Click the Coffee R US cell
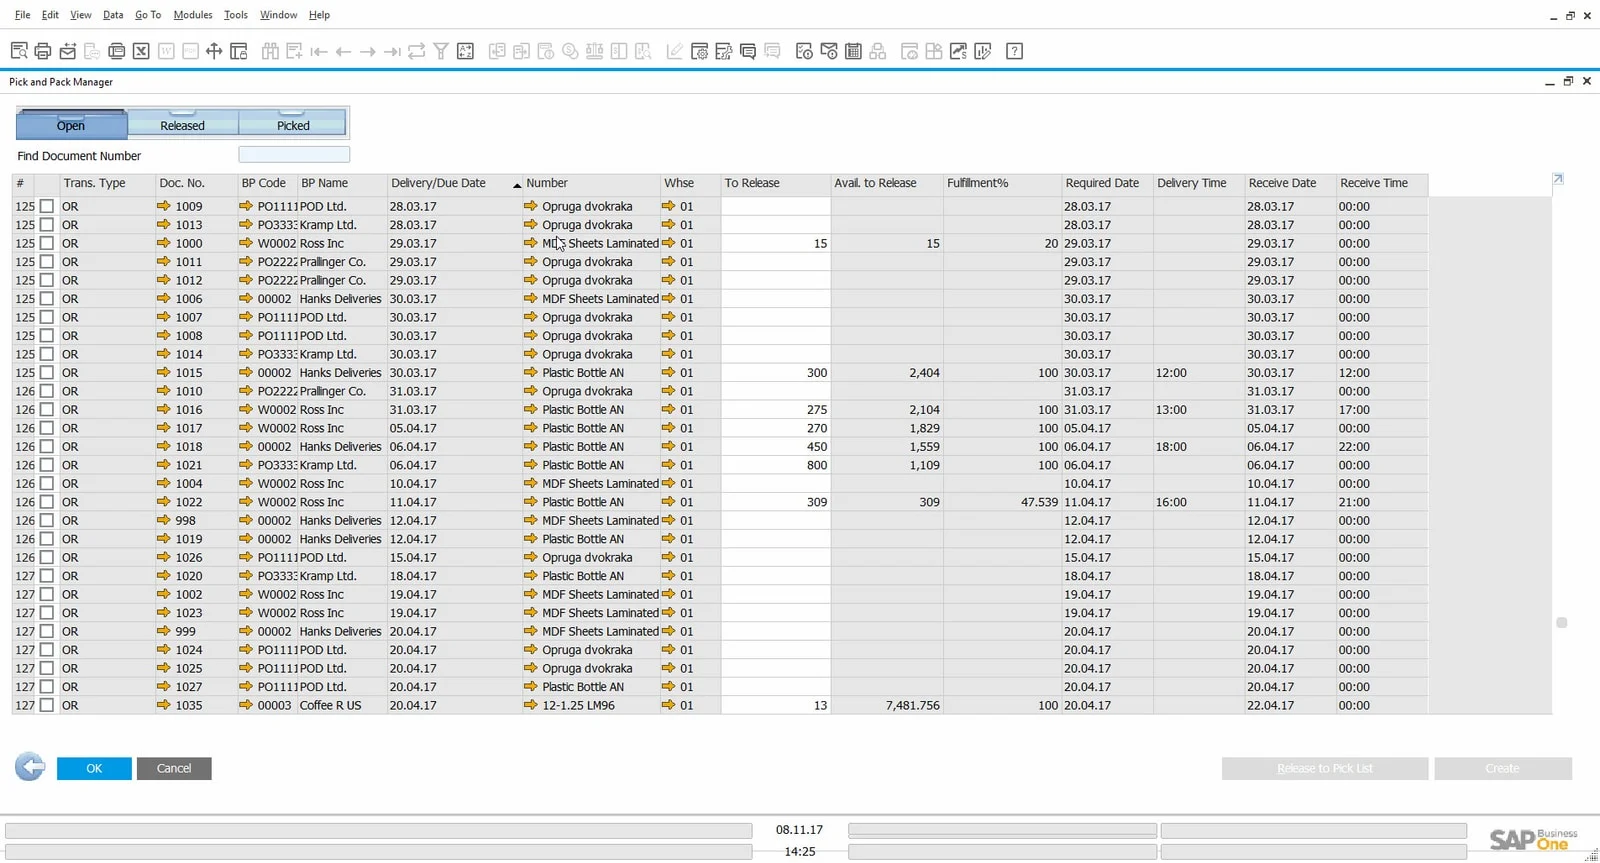The image size is (1600, 863). [341, 705]
